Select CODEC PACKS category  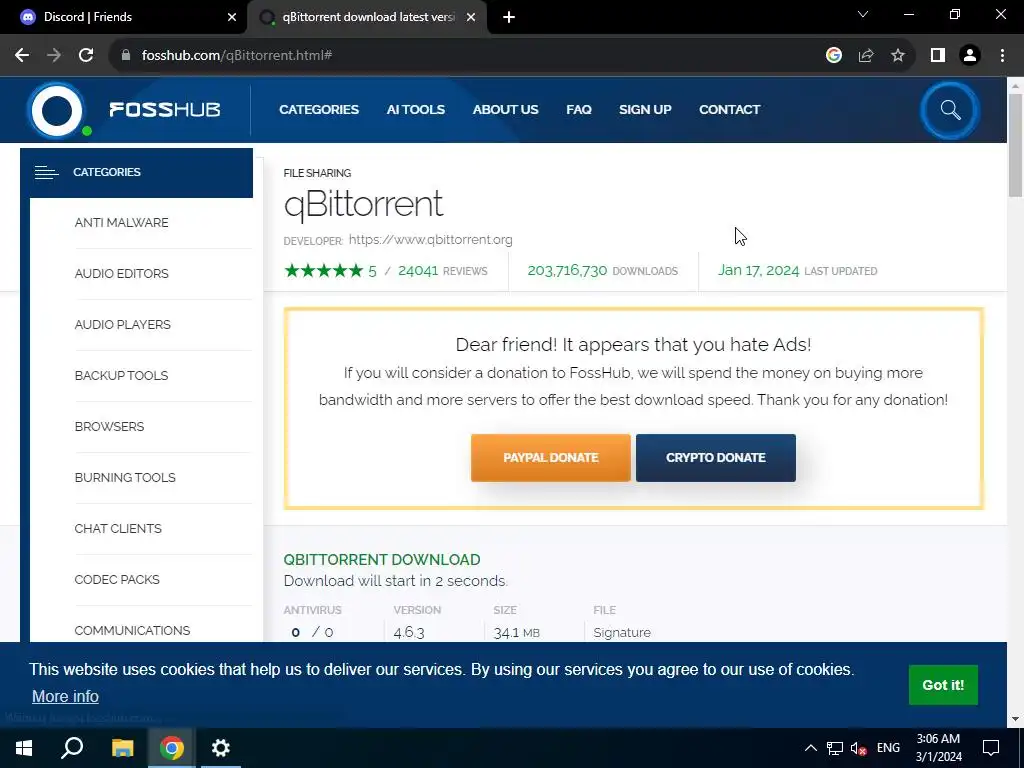pyautogui.click(x=117, y=579)
